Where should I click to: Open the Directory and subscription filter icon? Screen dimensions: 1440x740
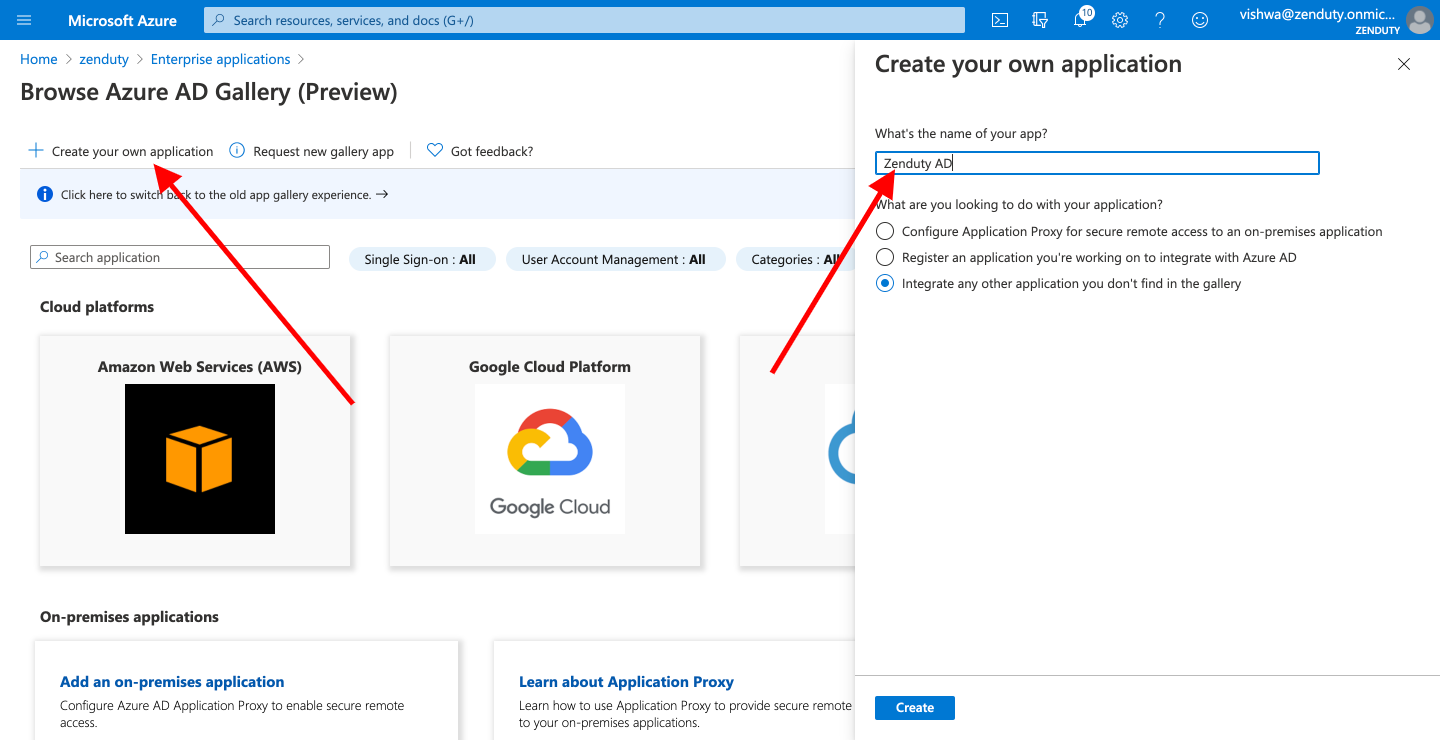pos(1040,20)
